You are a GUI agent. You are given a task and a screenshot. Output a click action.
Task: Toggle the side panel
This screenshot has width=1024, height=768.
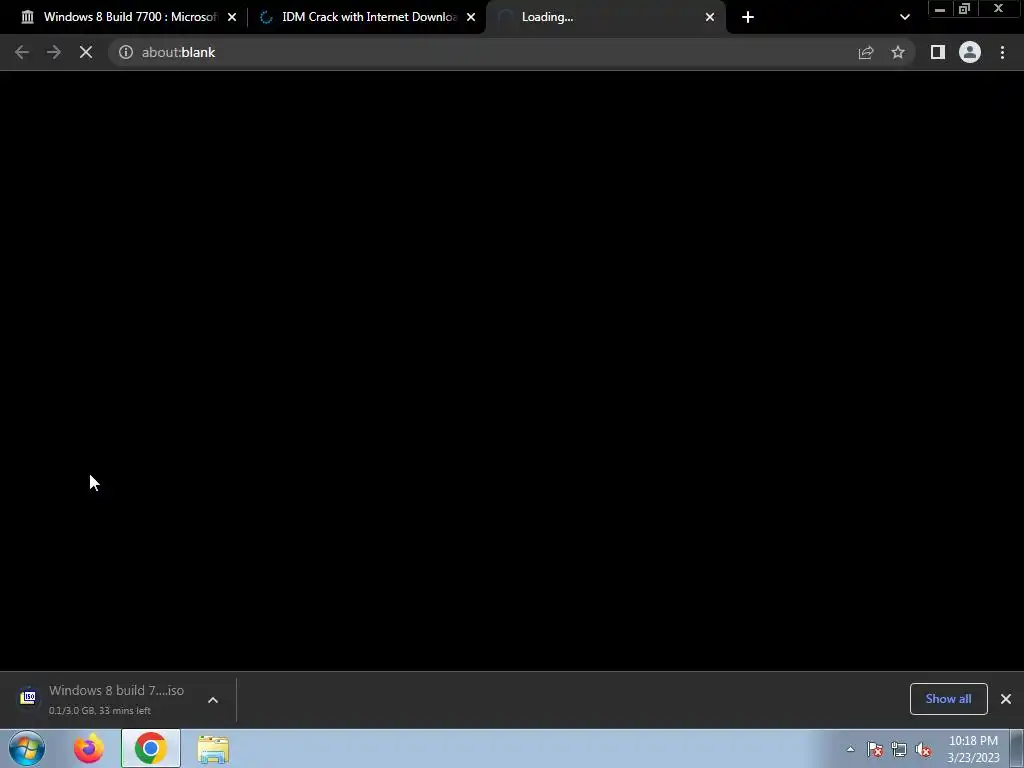point(938,52)
